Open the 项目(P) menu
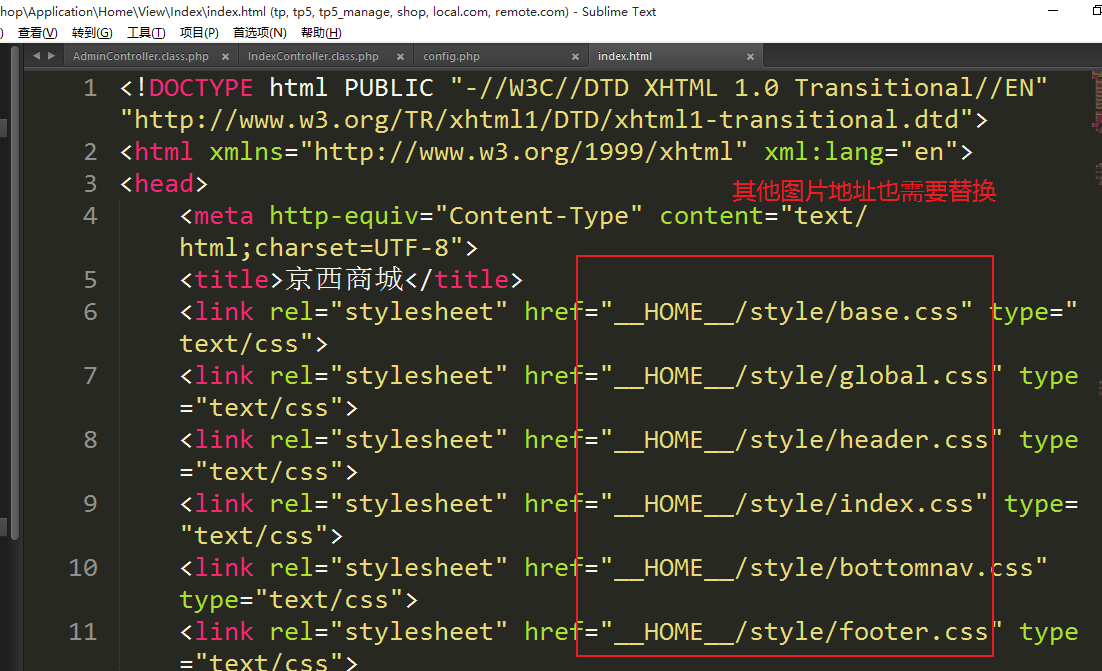The height and width of the screenshot is (671, 1102). (199, 33)
